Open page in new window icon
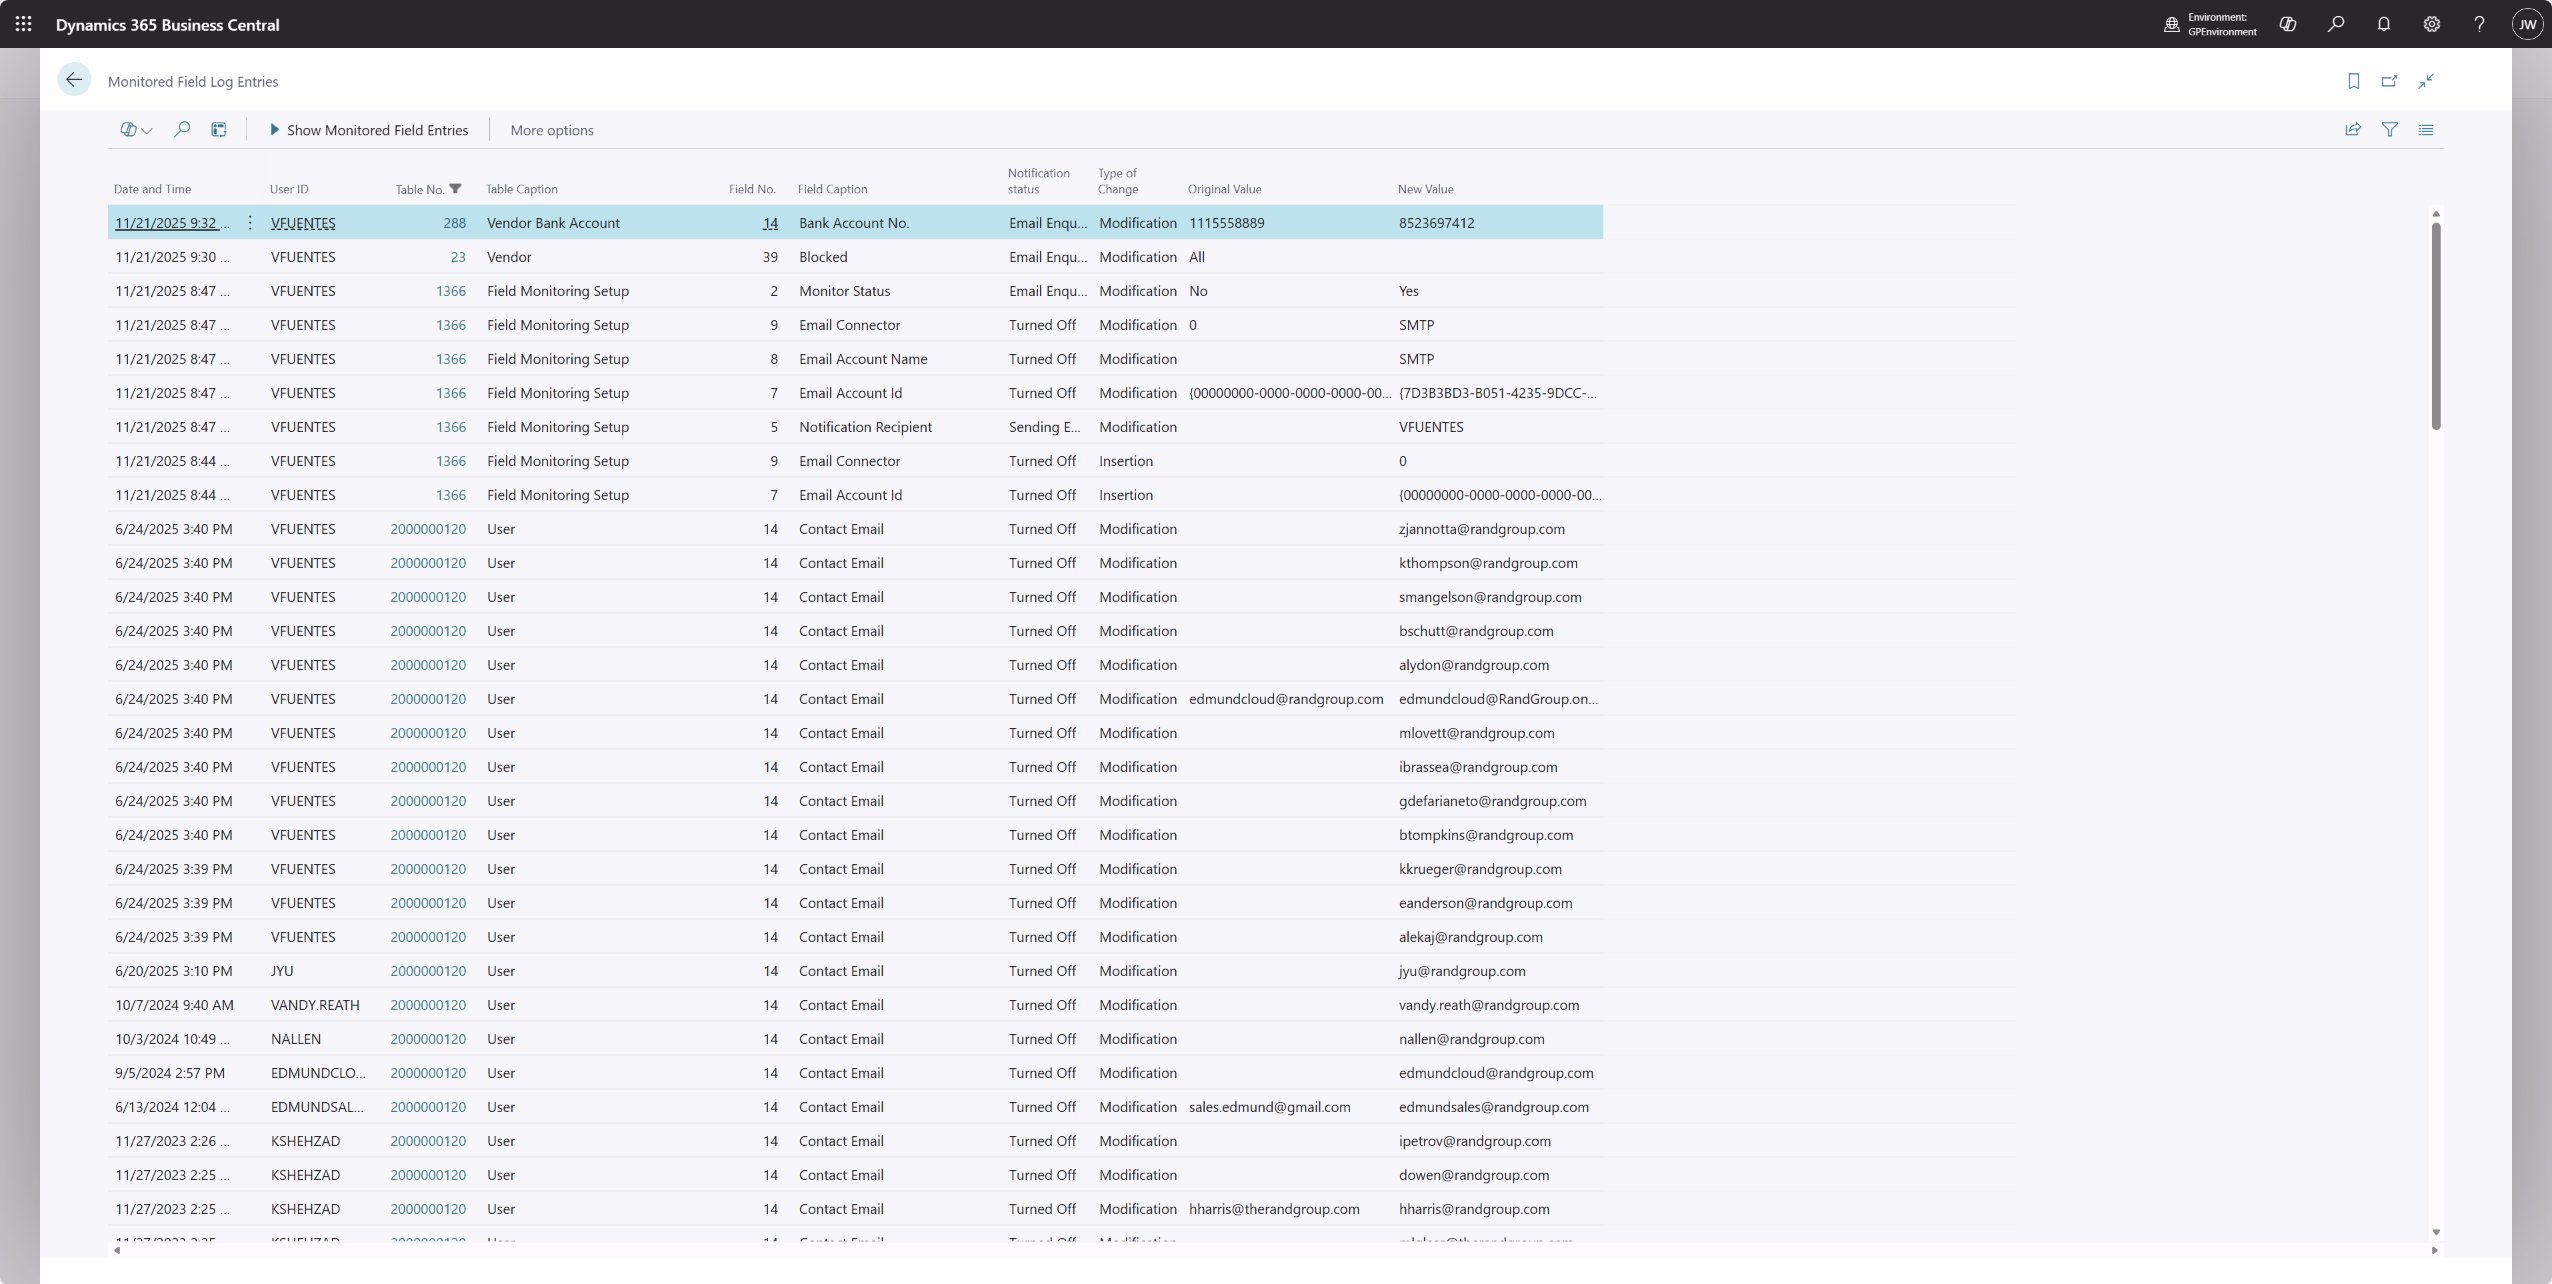The height and width of the screenshot is (1284, 2552). coord(2390,81)
